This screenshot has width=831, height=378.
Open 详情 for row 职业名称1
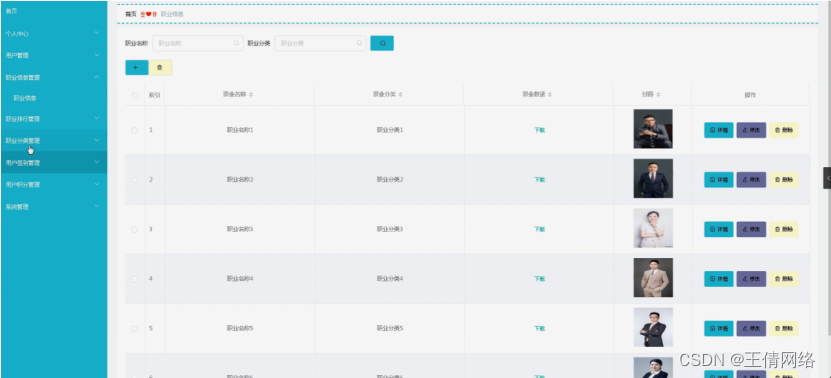pos(719,130)
